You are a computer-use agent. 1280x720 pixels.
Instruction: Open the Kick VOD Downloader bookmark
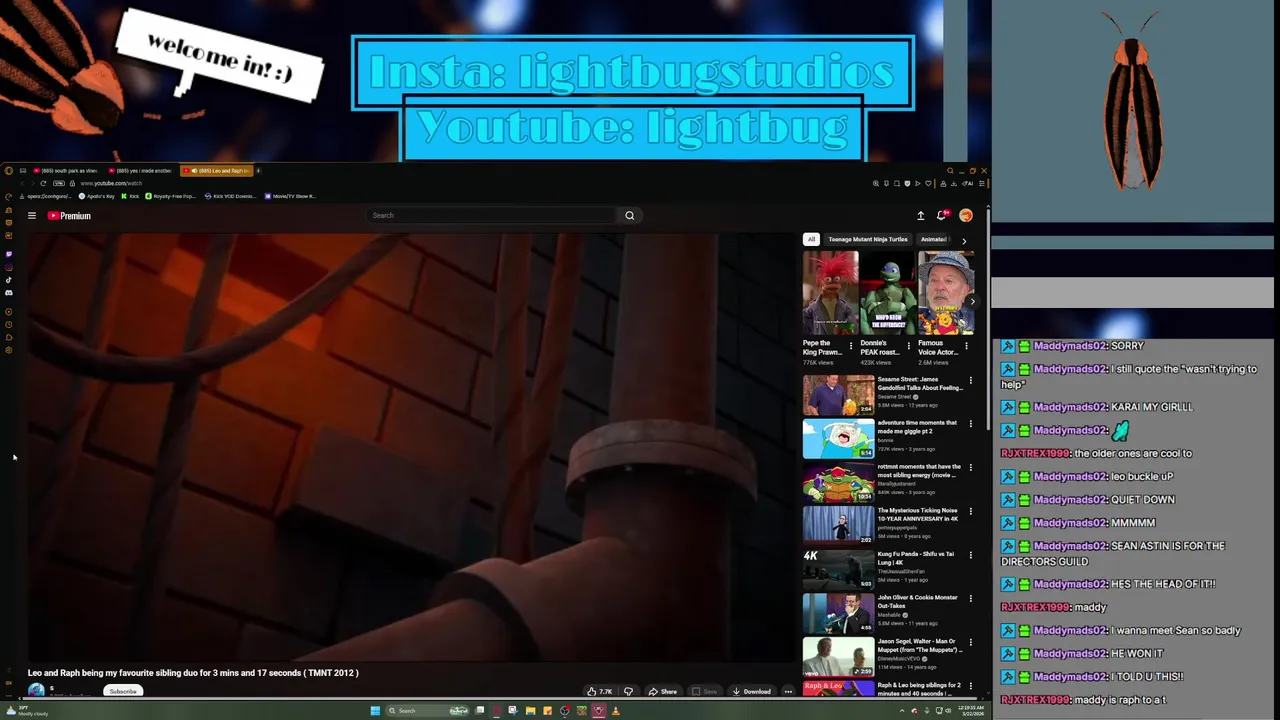tap(230, 196)
